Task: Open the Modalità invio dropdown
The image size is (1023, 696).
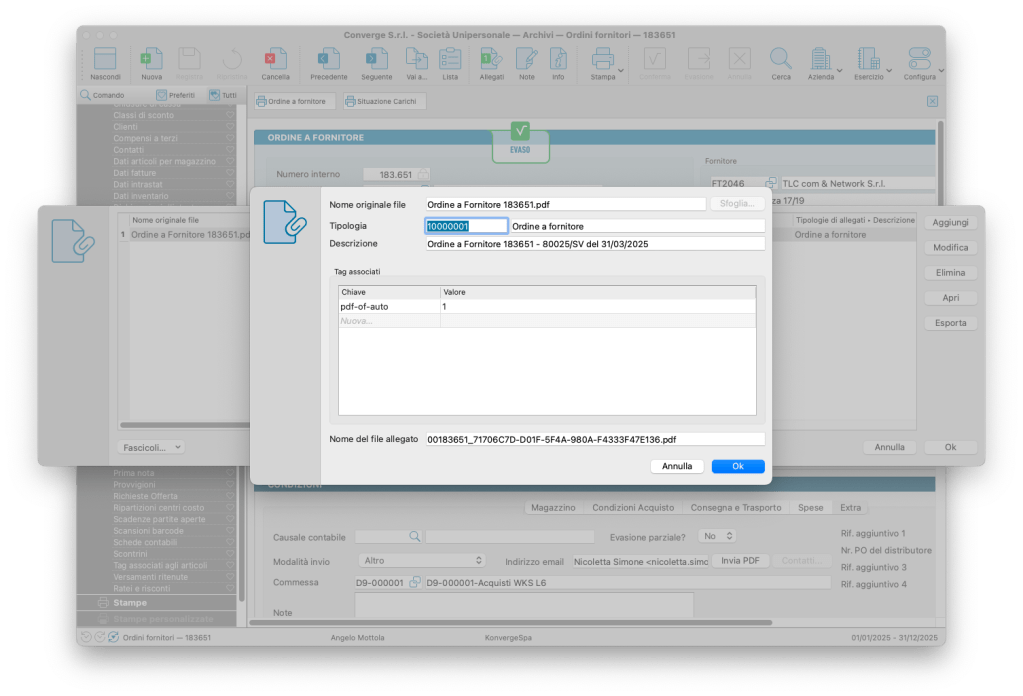Action: click(421, 561)
